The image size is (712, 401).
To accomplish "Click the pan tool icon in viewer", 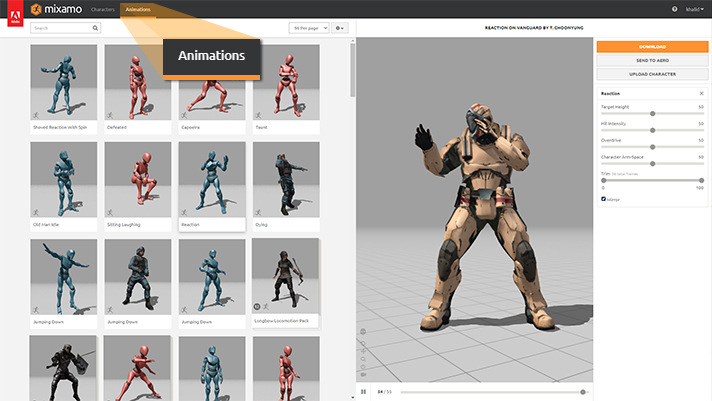I will coord(363,351).
